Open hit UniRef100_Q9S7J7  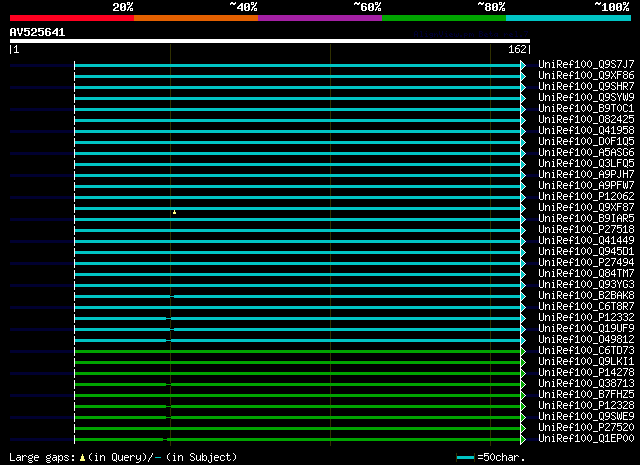pyautogui.click(x=586, y=65)
